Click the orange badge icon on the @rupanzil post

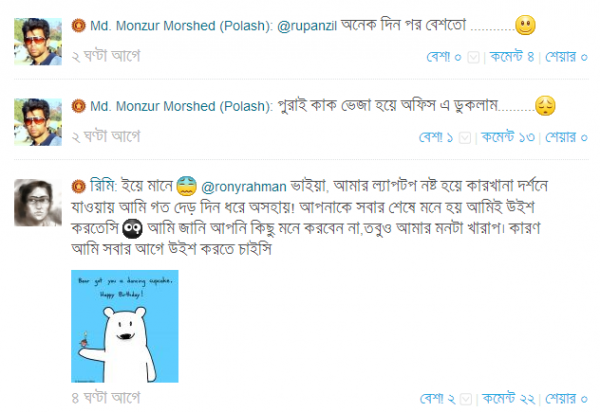coord(78,24)
